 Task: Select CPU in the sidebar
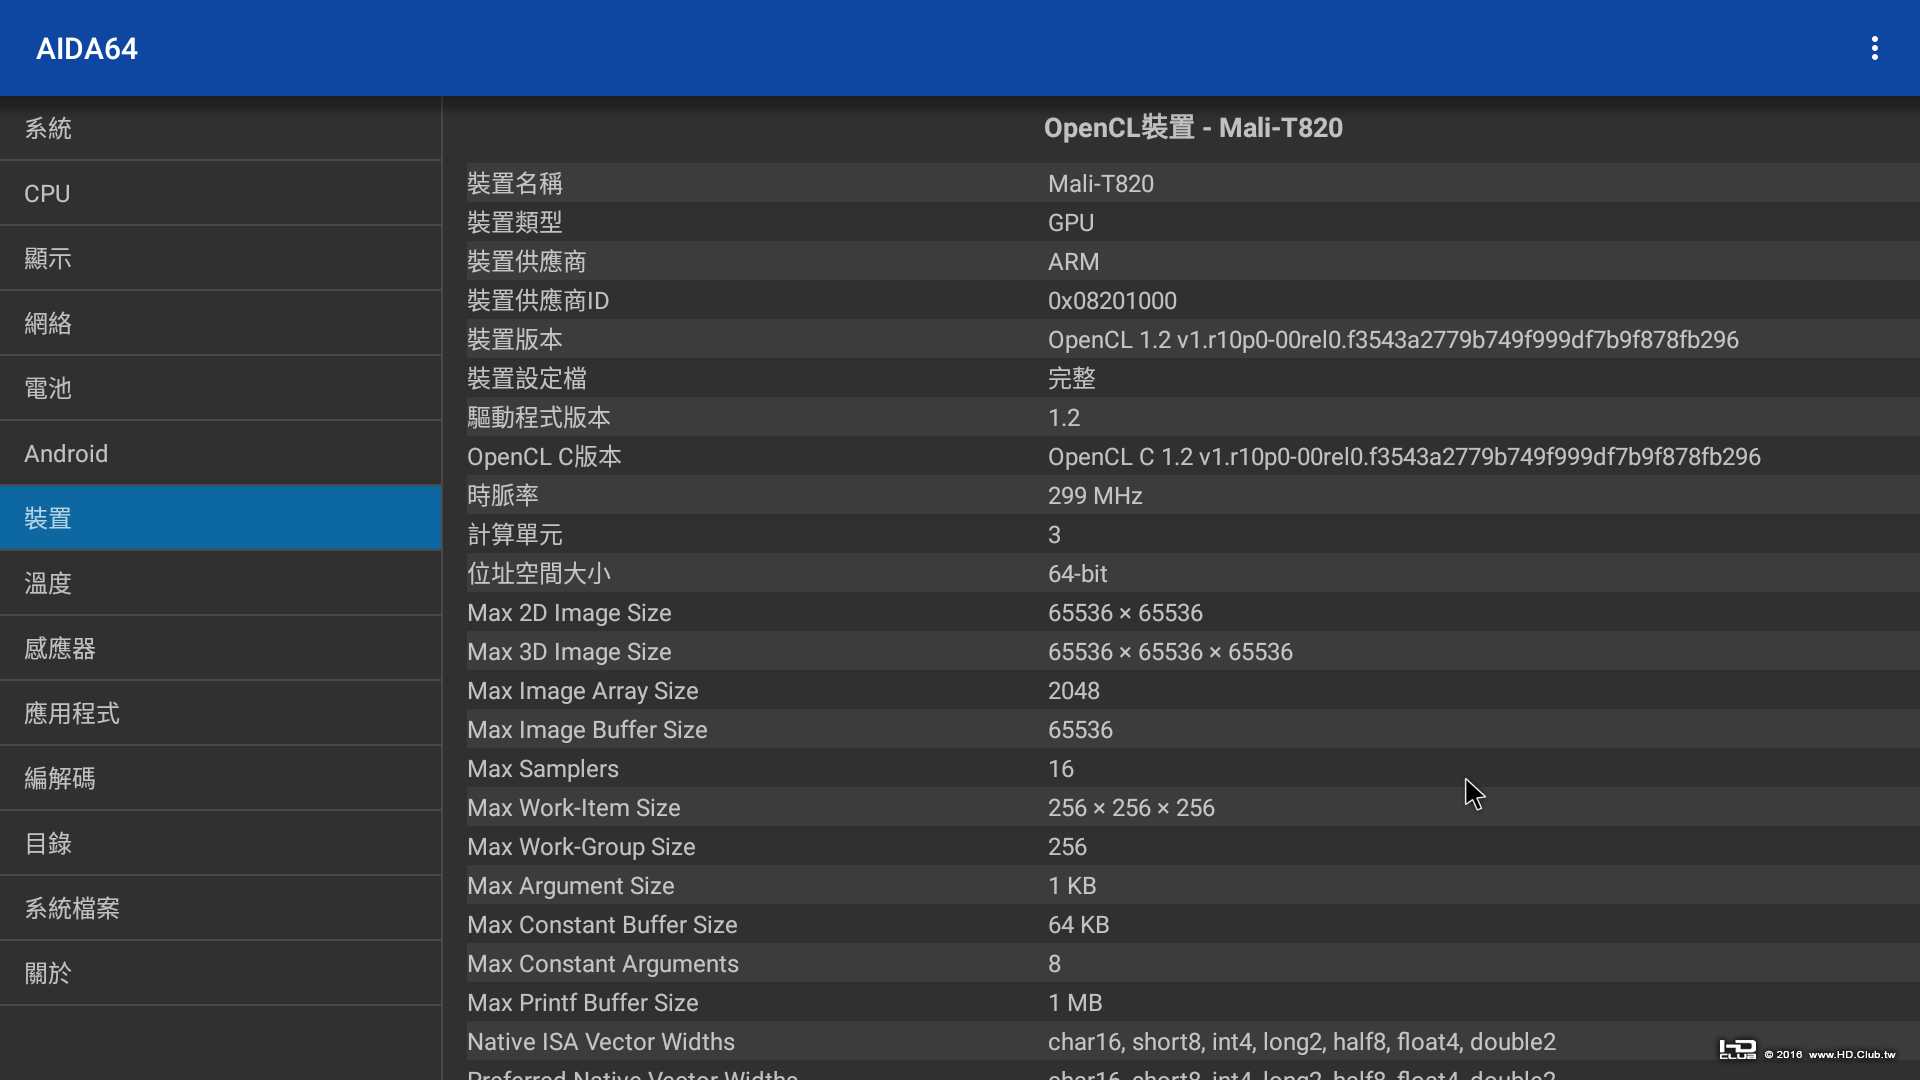point(220,193)
